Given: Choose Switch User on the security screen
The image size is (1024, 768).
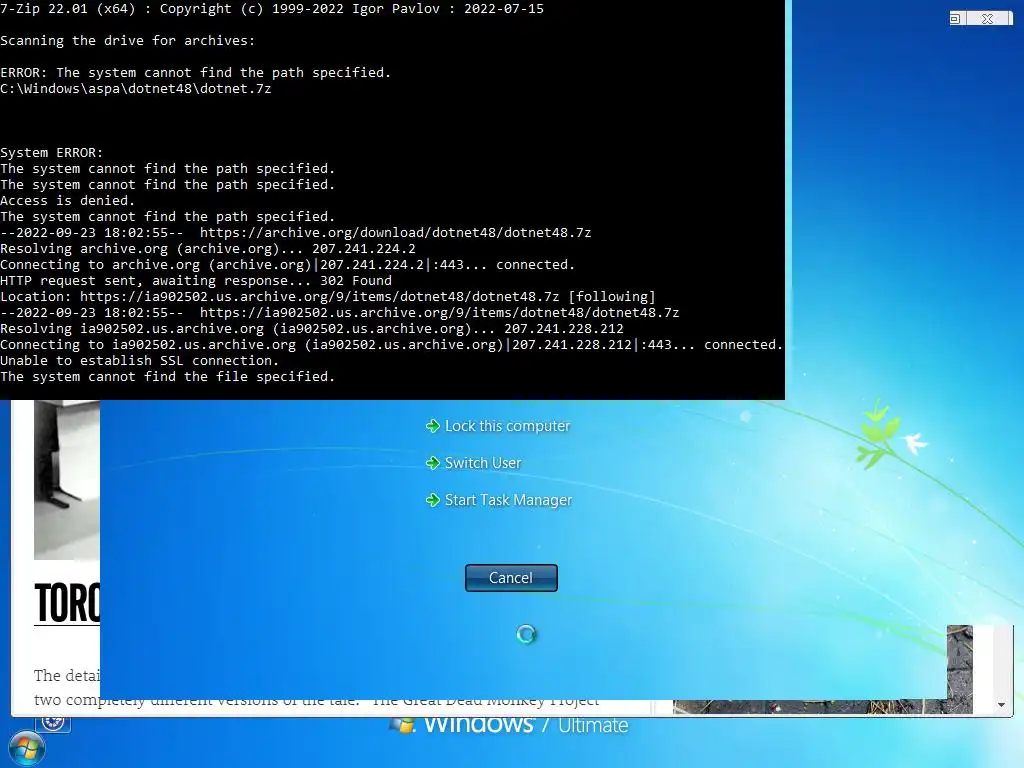Looking at the screenshot, I should [x=473, y=463].
